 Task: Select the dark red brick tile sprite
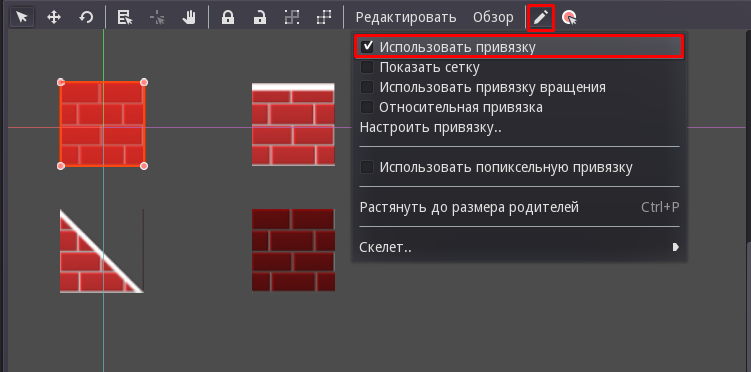[294, 250]
